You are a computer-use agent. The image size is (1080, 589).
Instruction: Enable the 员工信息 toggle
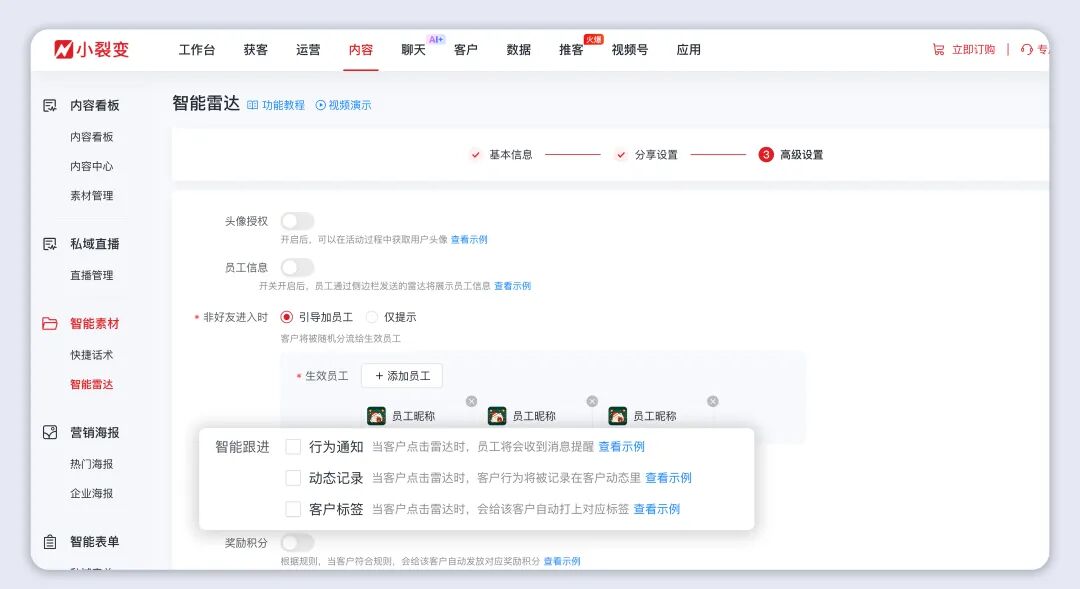click(x=298, y=267)
